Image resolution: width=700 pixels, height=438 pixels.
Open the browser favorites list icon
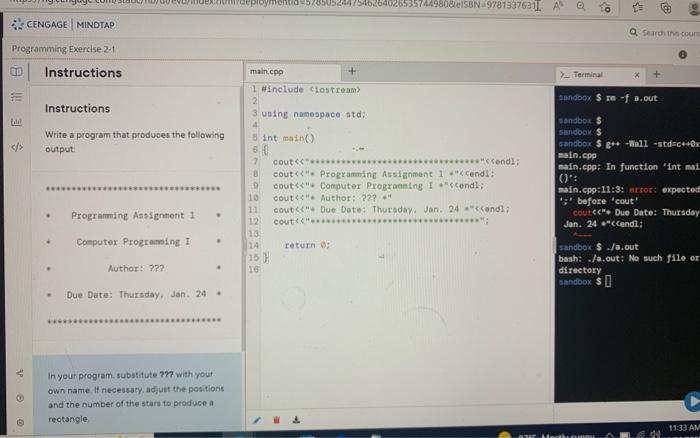(x=638, y=7)
